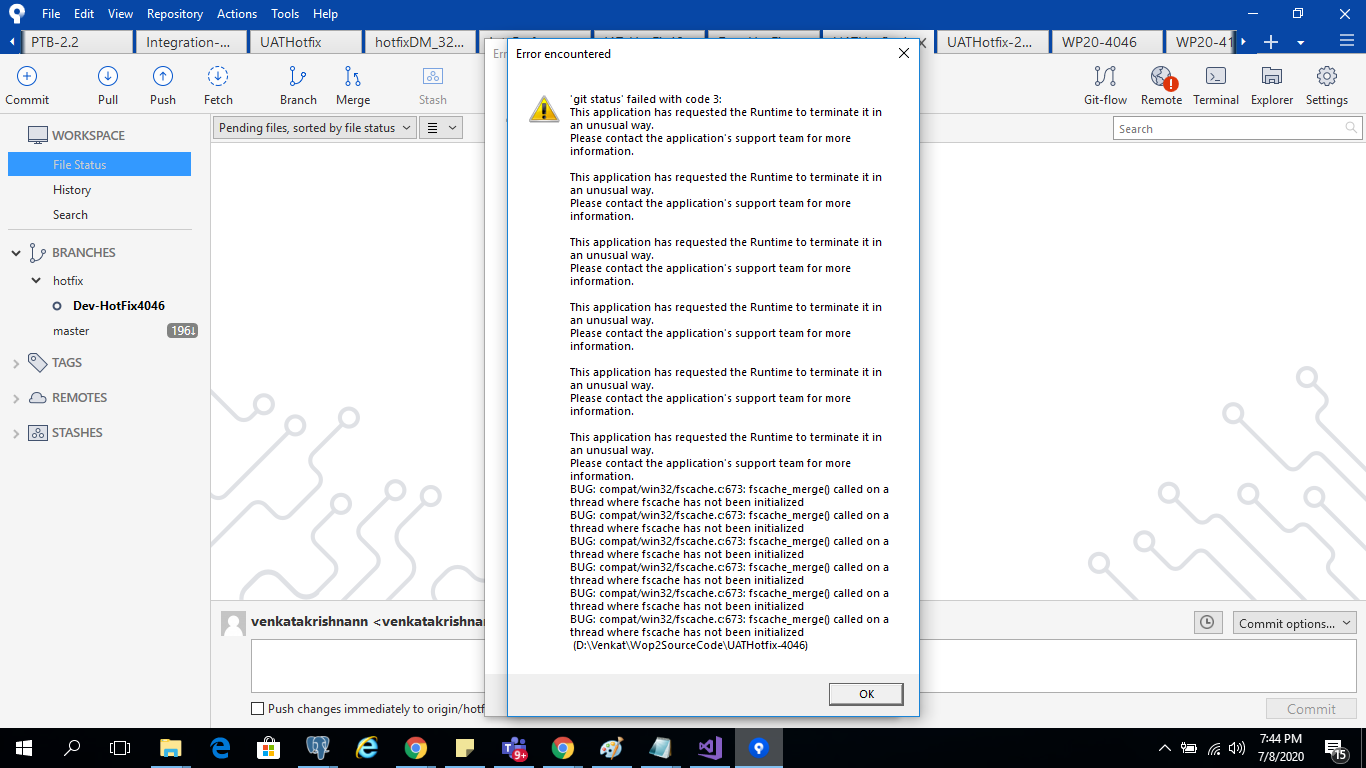The image size is (1366, 768).
Task: Launch Terminal from toolbar
Action: click(x=1216, y=85)
